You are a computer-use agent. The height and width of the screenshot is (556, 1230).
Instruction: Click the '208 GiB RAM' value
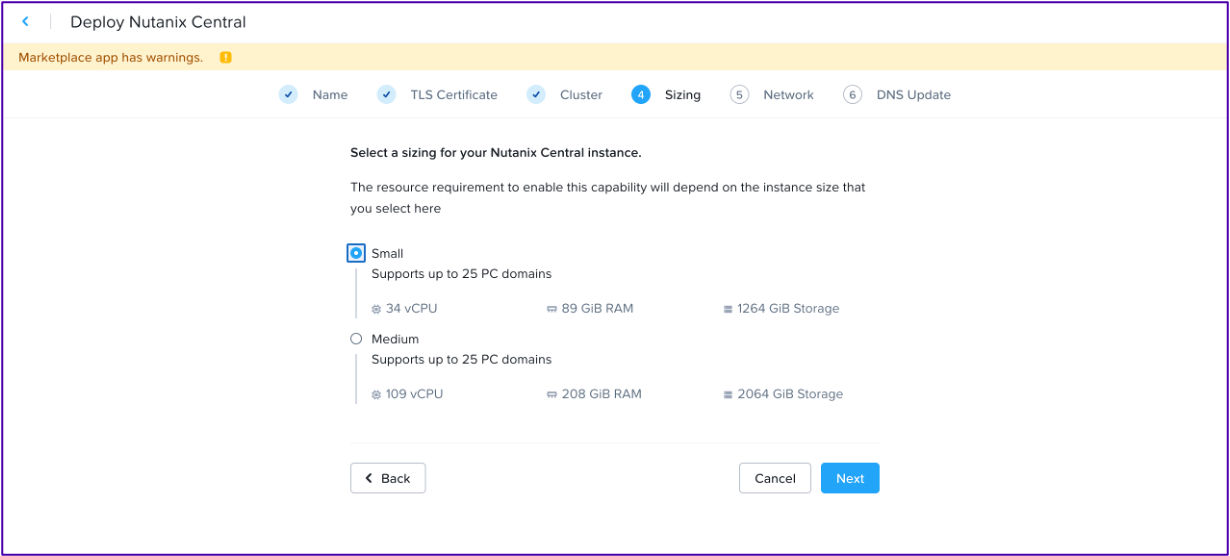click(601, 395)
